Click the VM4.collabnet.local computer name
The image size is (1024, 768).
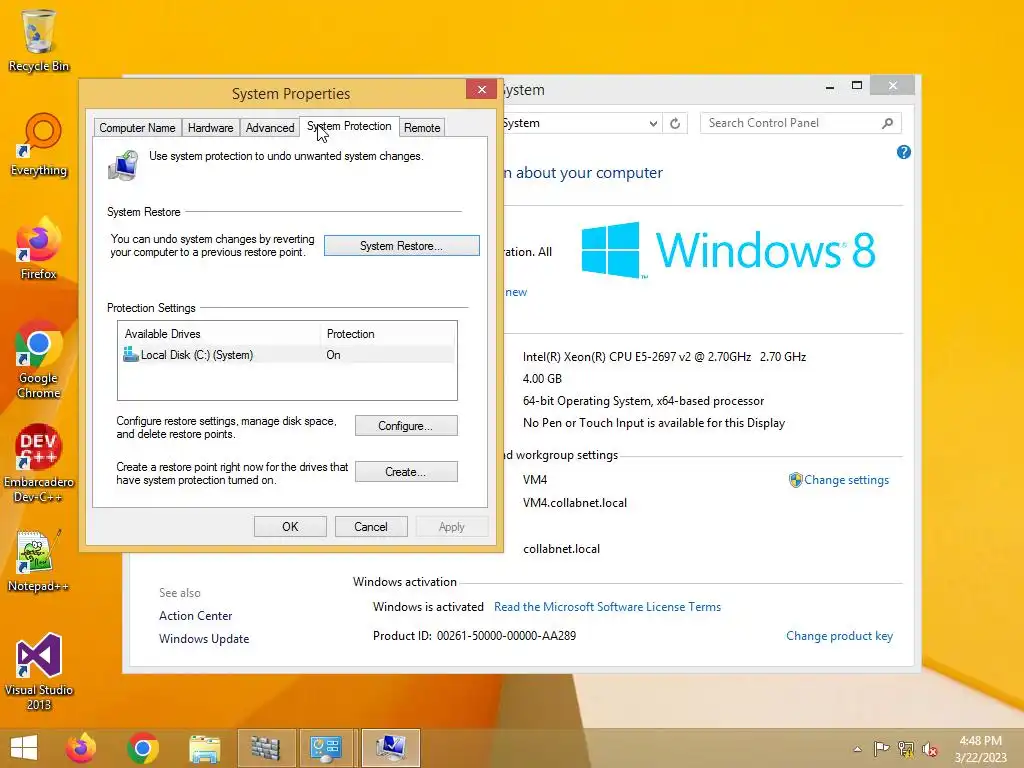[x=575, y=503]
